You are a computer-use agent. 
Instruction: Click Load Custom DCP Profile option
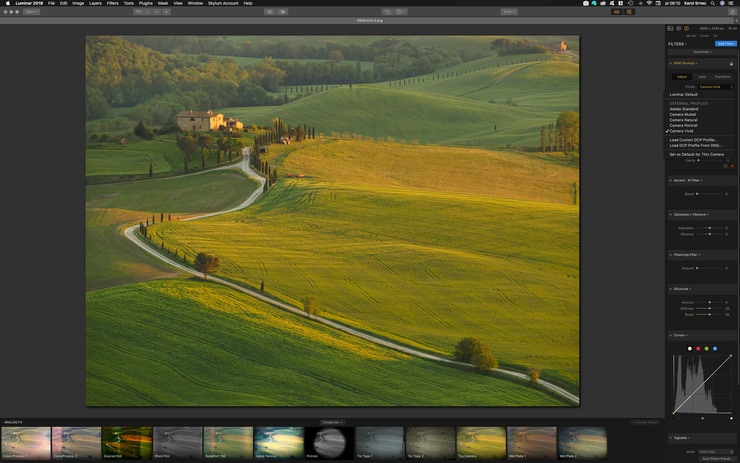click(694, 140)
